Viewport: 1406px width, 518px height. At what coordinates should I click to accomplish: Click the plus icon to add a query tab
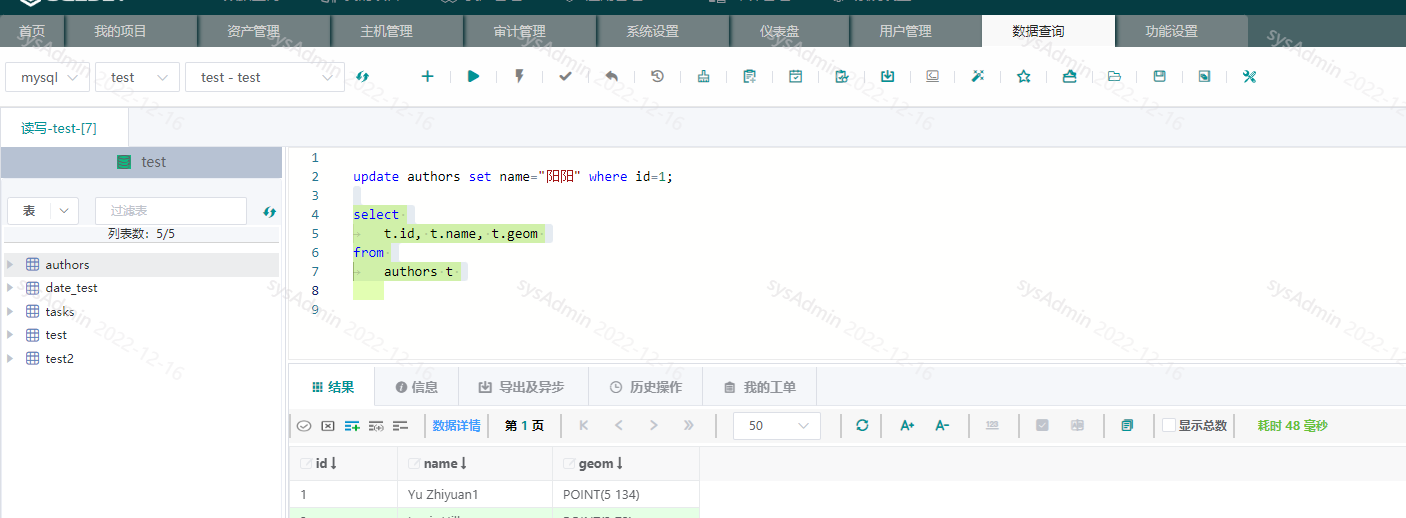coord(427,76)
